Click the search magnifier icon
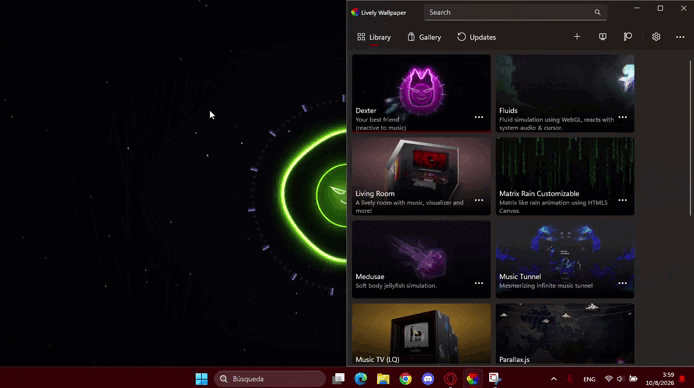Image resolution: width=694 pixels, height=388 pixels. pos(598,12)
